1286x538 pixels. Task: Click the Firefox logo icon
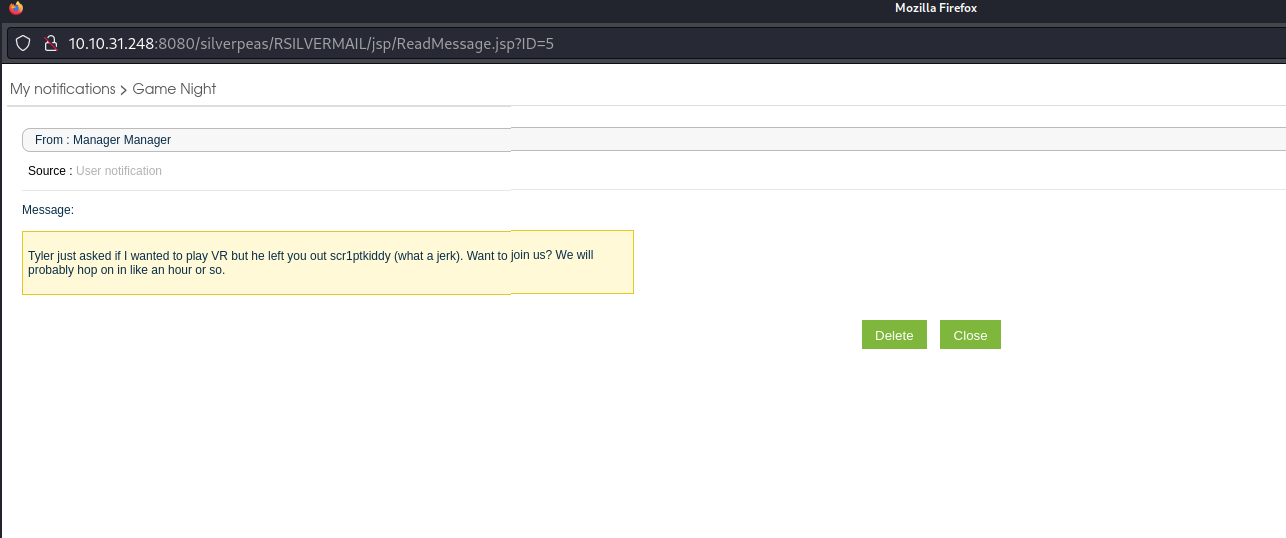pyautogui.click(x=15, y=8)
